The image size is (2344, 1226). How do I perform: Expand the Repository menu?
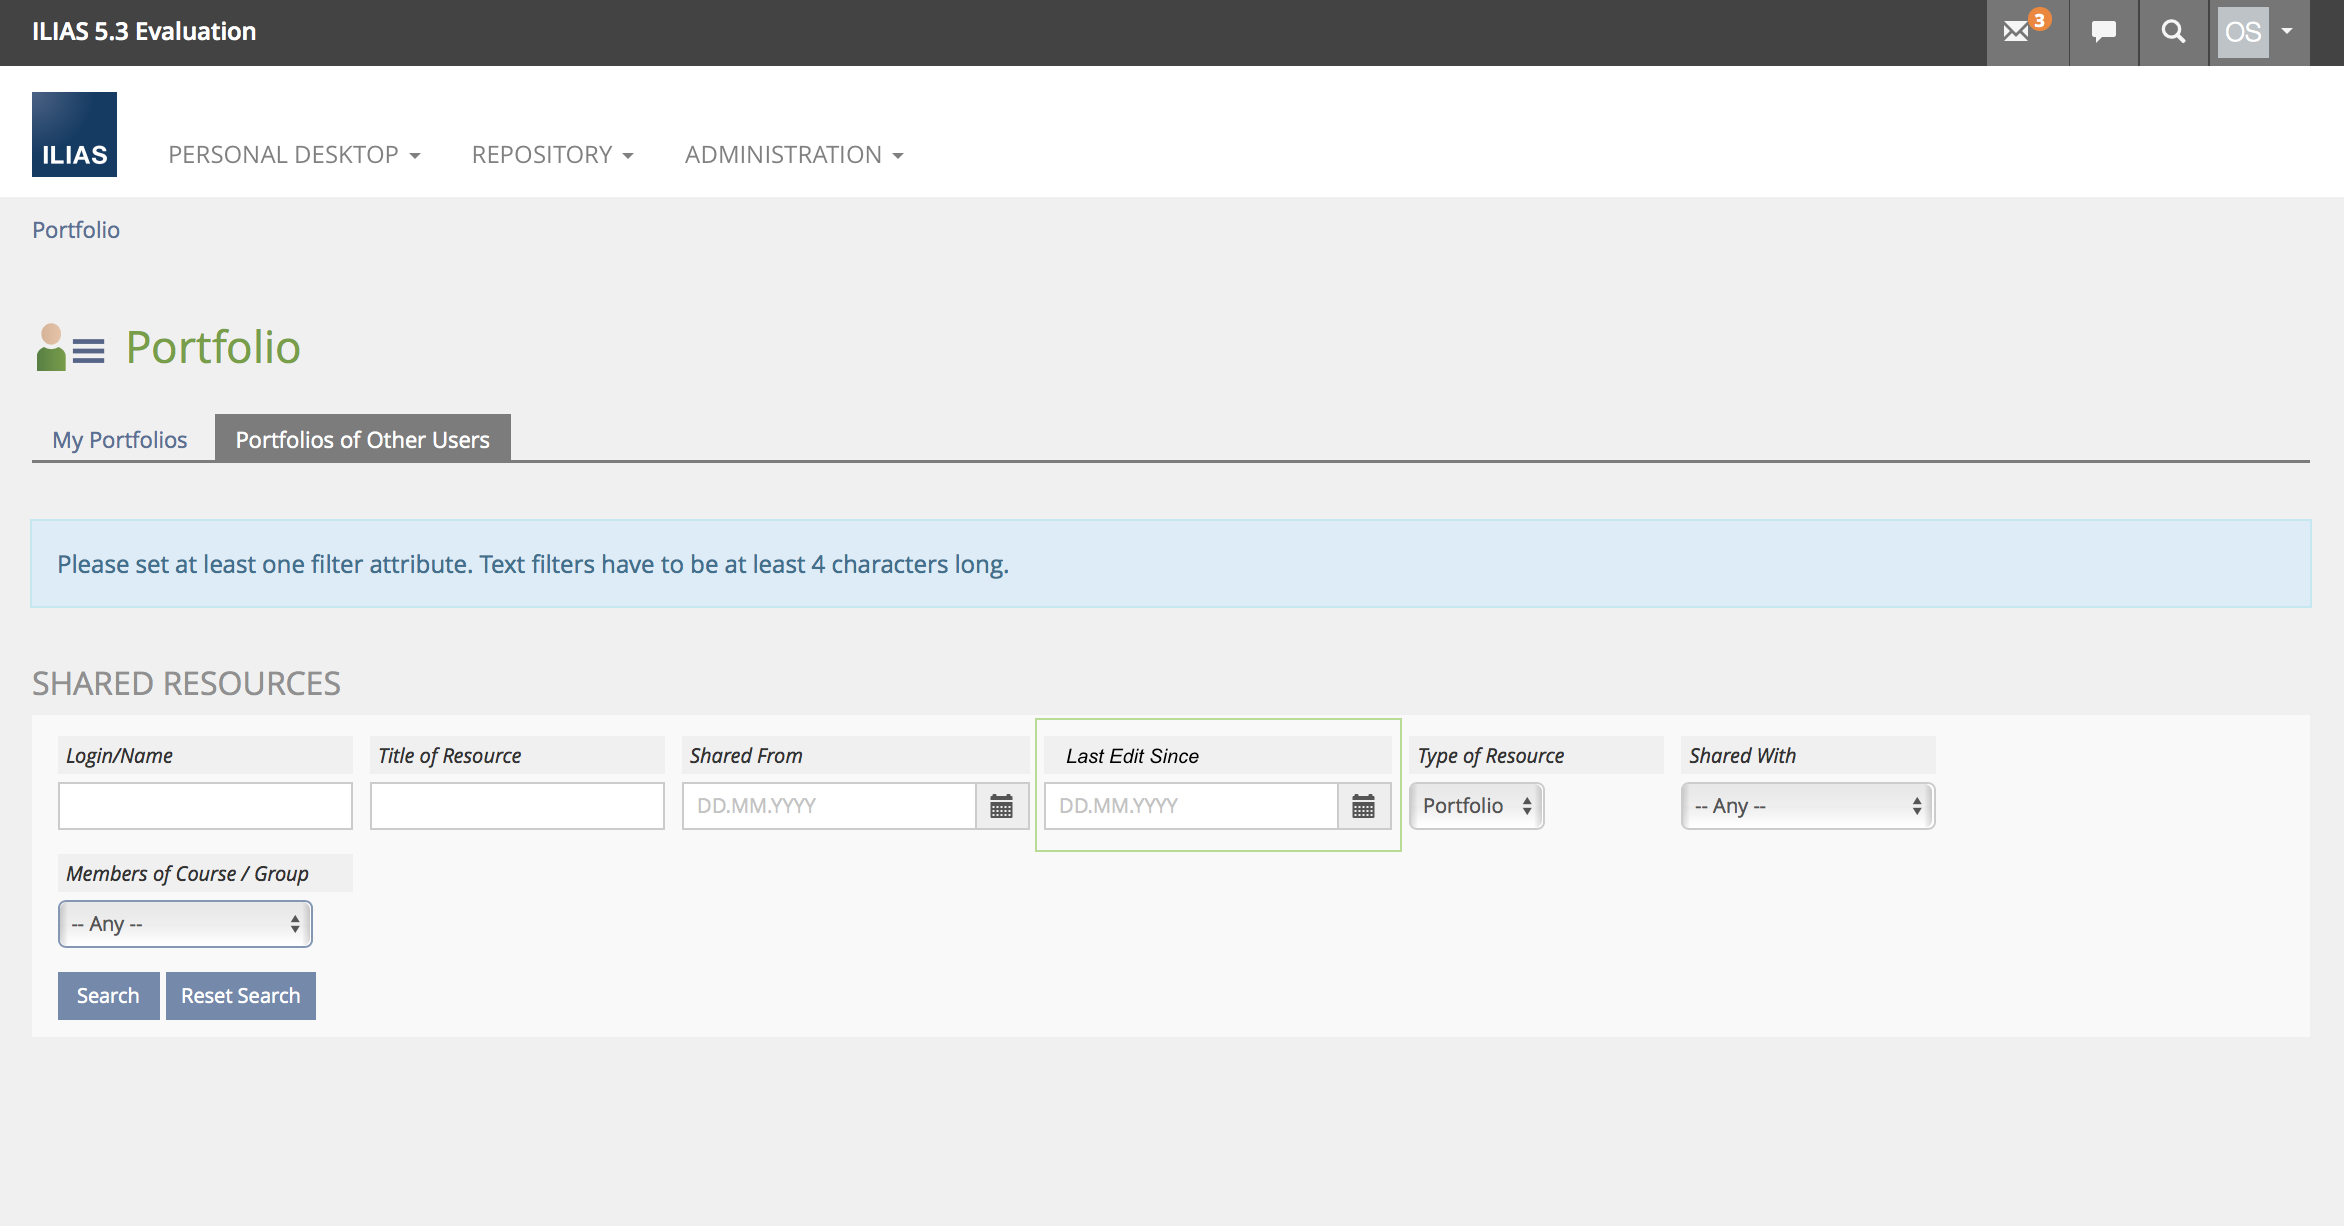point(552,155)
